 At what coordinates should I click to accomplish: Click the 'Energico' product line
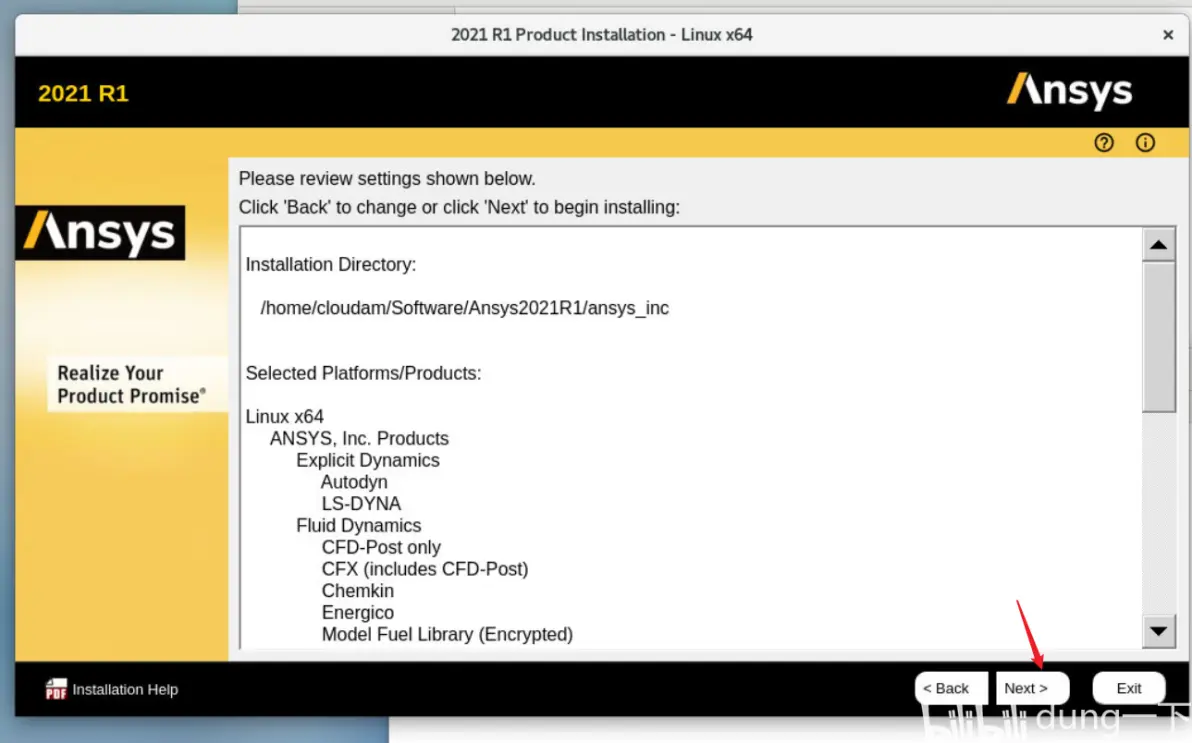(357, 612)
